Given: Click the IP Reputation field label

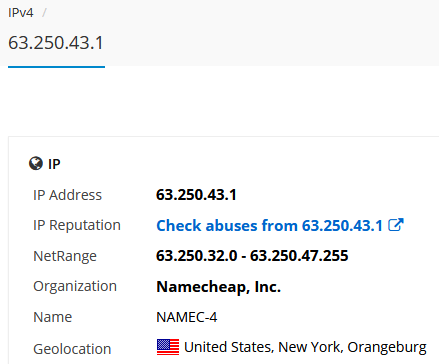Looking at the screenshot, I should 77,225.
